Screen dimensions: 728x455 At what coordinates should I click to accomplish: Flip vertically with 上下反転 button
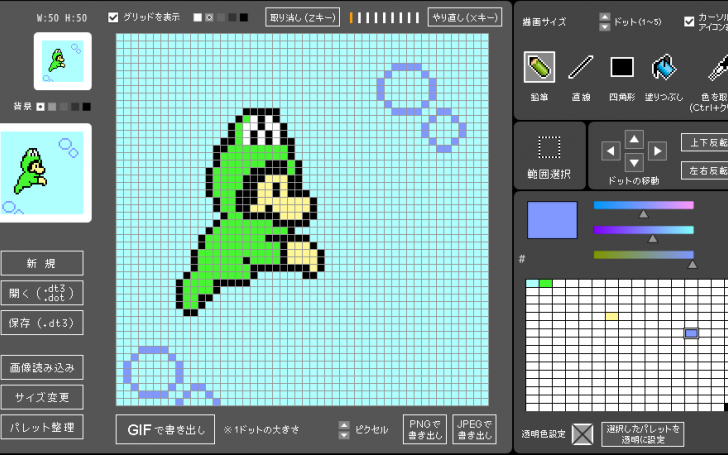705,143
